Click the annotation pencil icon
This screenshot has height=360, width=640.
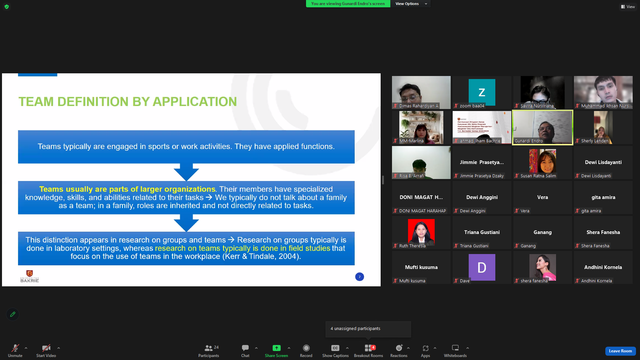[x=13, y=314]
